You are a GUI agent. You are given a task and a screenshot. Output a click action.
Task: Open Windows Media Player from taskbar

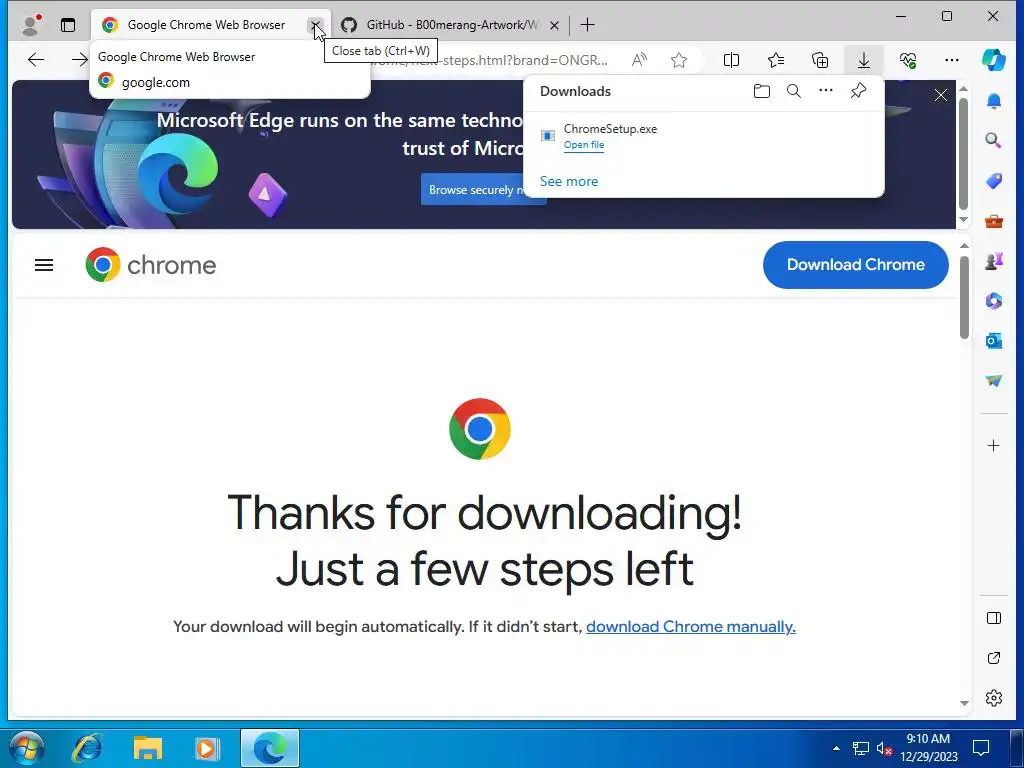tap(207, 748)
